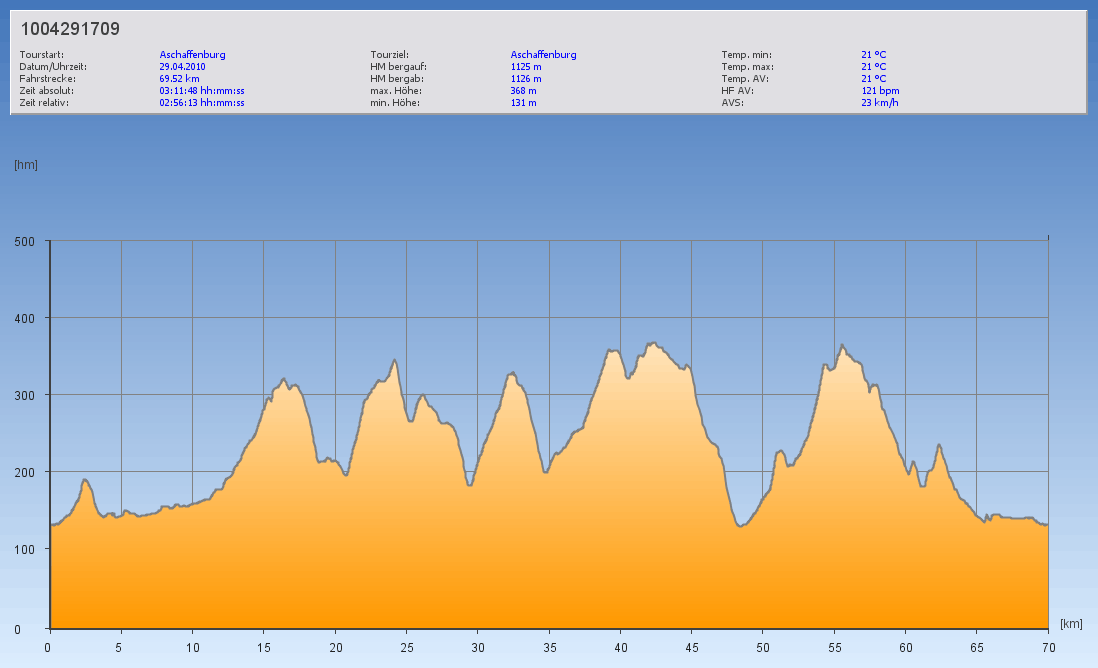
Task: Select the HM bergauf value 1125 m
Action: point(526,67)
